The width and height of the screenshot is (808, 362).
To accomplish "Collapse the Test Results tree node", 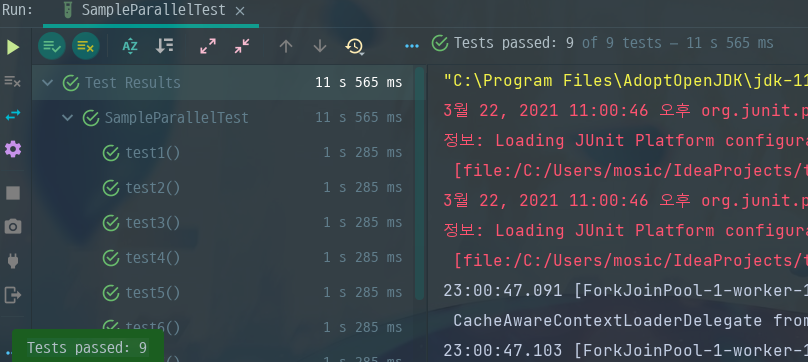I will coord(47,83).
